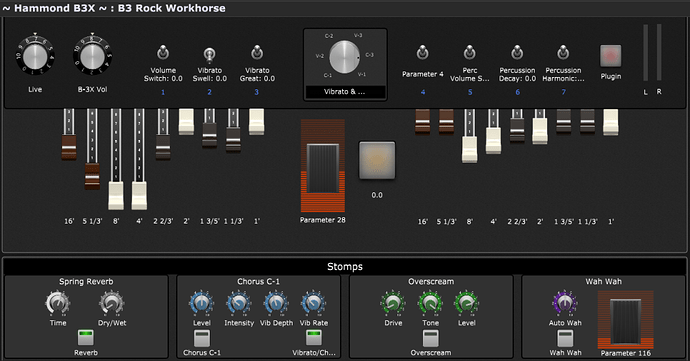690x361 pixels.
Task: Click the right channel R level meter
Action: [x=659, y=52]
